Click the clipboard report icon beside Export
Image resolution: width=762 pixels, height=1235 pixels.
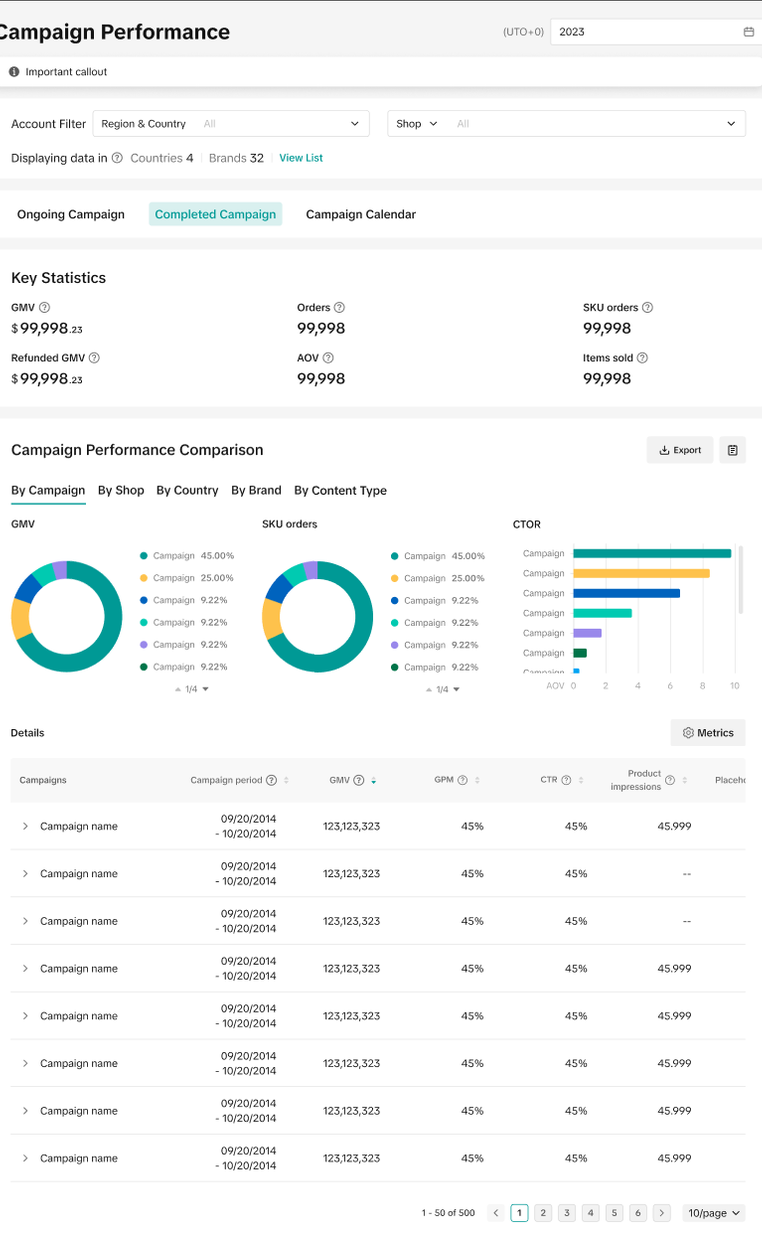tap(732, 450)
